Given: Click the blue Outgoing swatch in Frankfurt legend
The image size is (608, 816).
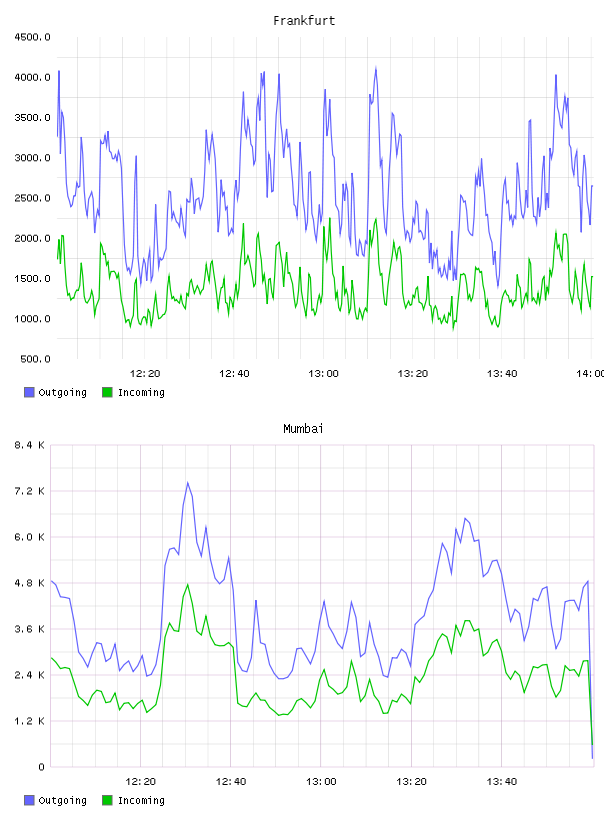Looking at the screenshot, I should 29,392.
